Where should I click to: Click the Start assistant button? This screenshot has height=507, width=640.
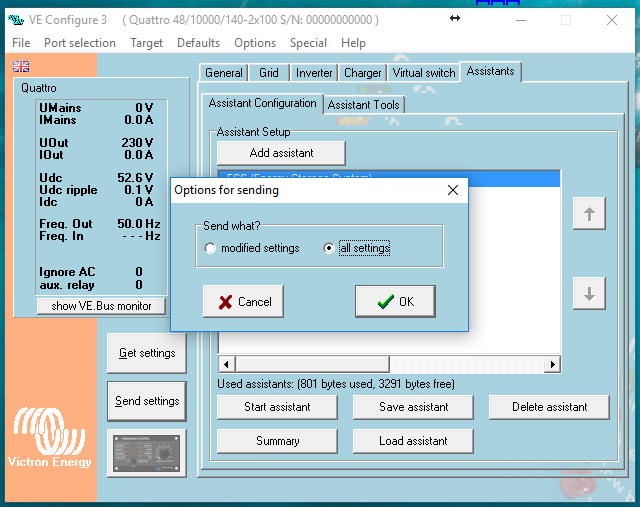click(x=278, y=407)
